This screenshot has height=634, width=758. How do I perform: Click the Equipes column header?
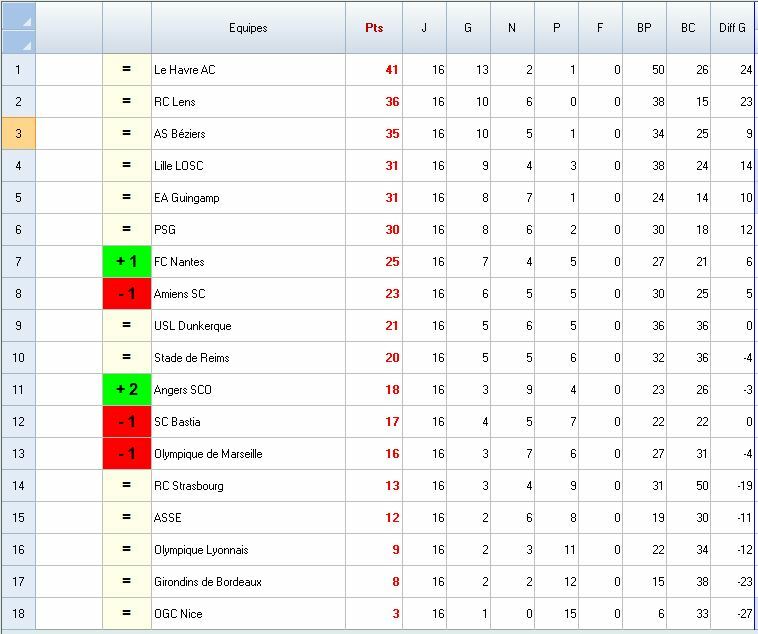point(248,28)
